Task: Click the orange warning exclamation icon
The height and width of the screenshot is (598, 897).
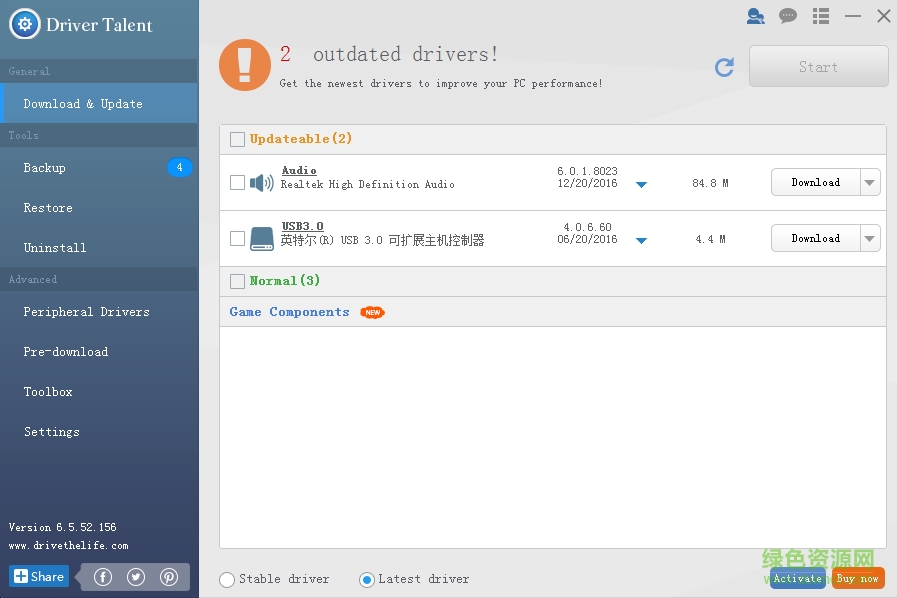Action: (x=244, y=67)
